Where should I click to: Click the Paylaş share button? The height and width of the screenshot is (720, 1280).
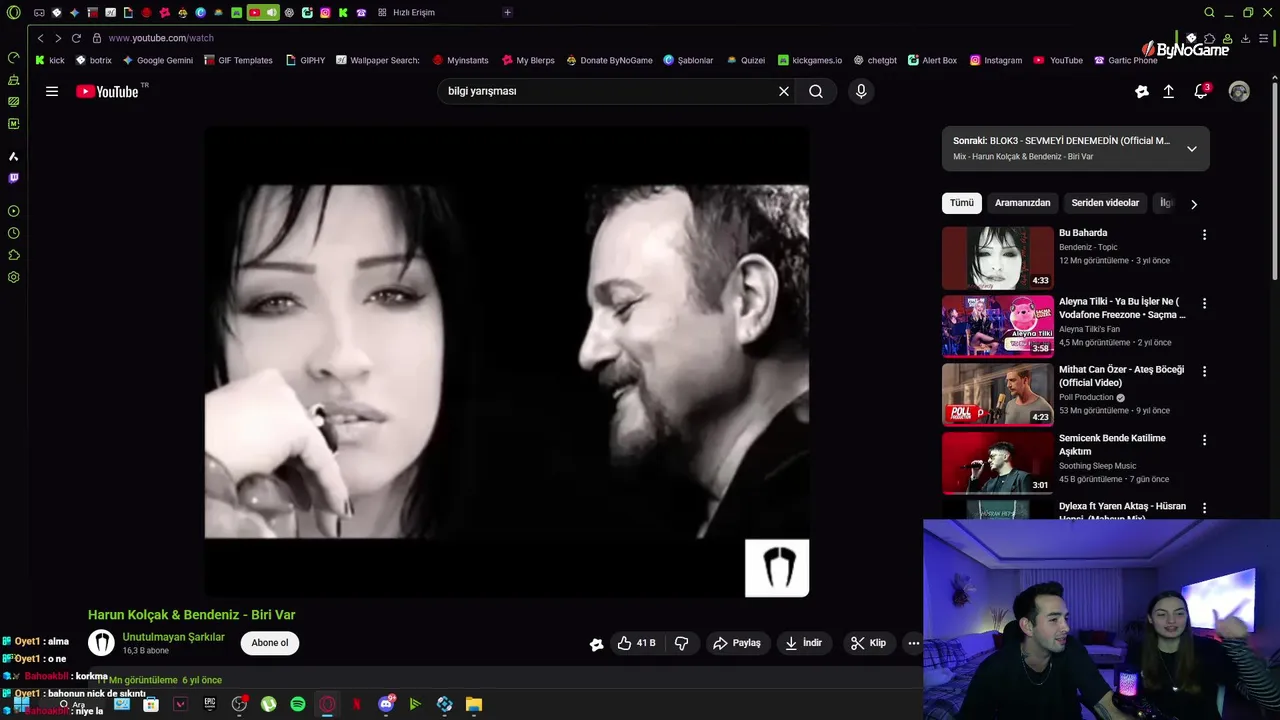(736, 643)
